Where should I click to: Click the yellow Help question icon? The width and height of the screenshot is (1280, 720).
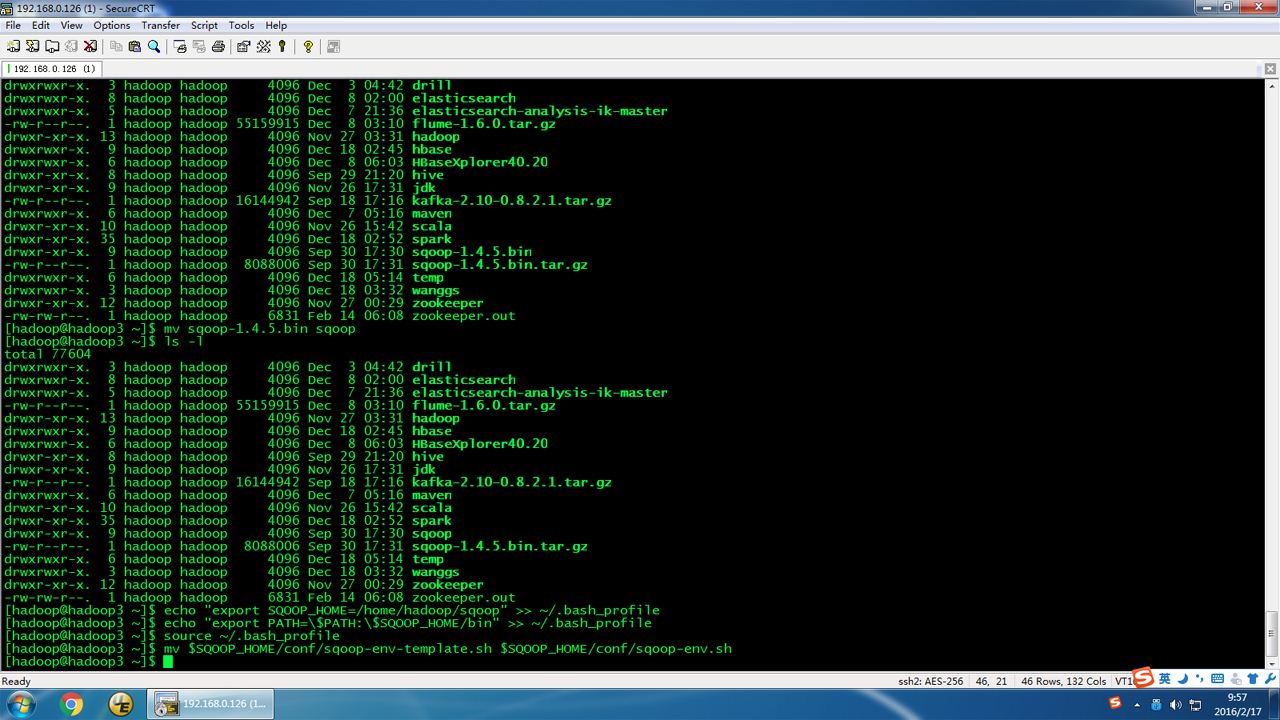(x=308, y=46)
